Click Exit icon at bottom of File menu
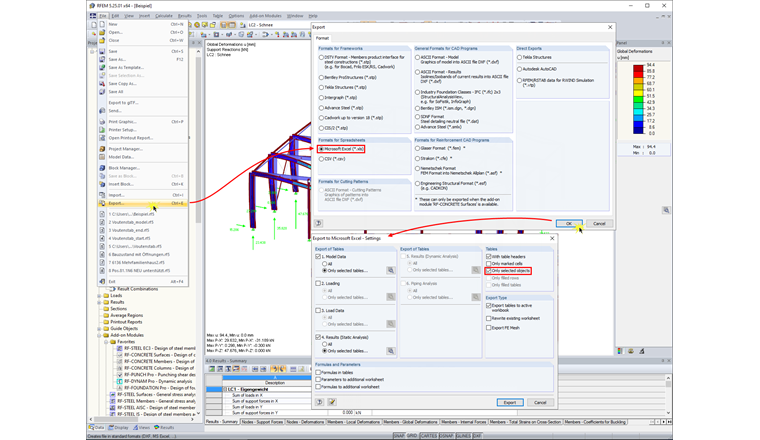Image resolution: width=760 pixels, height=440 pixels. click(102, 282)
